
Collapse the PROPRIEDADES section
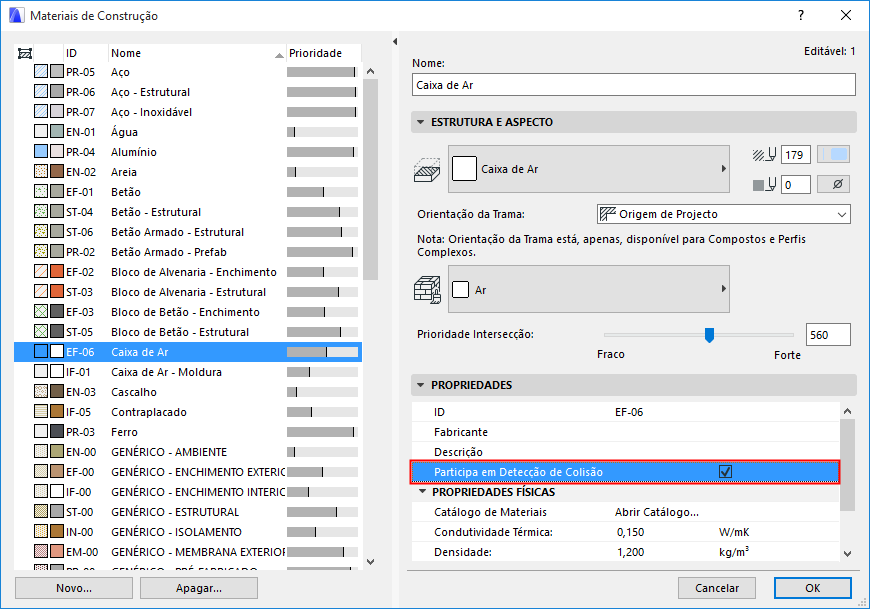pyautogui.click(x=421, y=385)
